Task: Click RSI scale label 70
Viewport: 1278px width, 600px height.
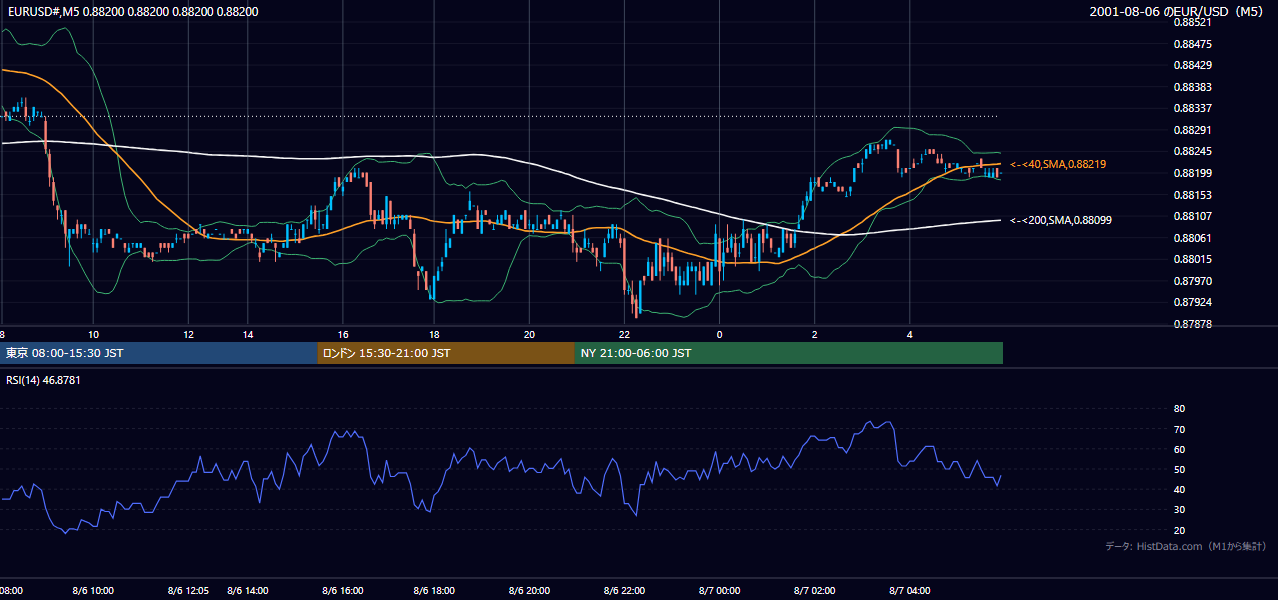Action: (x=1179, y=429)
